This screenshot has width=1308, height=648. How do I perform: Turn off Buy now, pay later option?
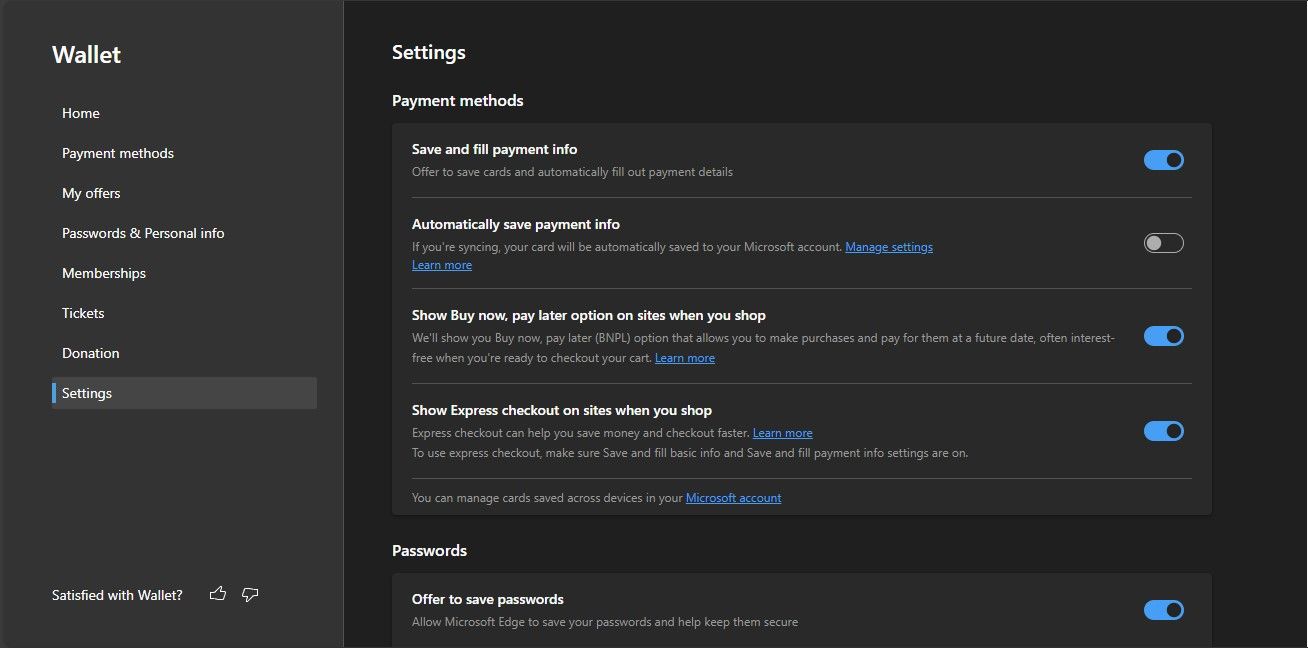click(x=1163, y=335)
